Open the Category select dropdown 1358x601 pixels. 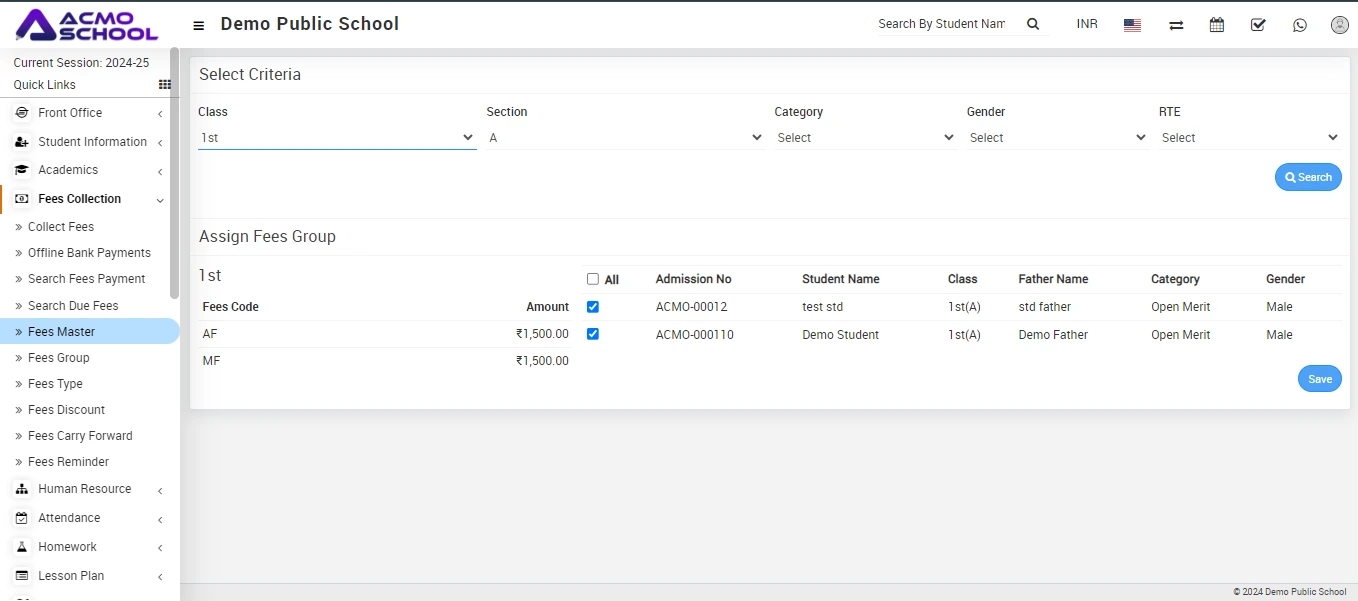click(865, 138)
